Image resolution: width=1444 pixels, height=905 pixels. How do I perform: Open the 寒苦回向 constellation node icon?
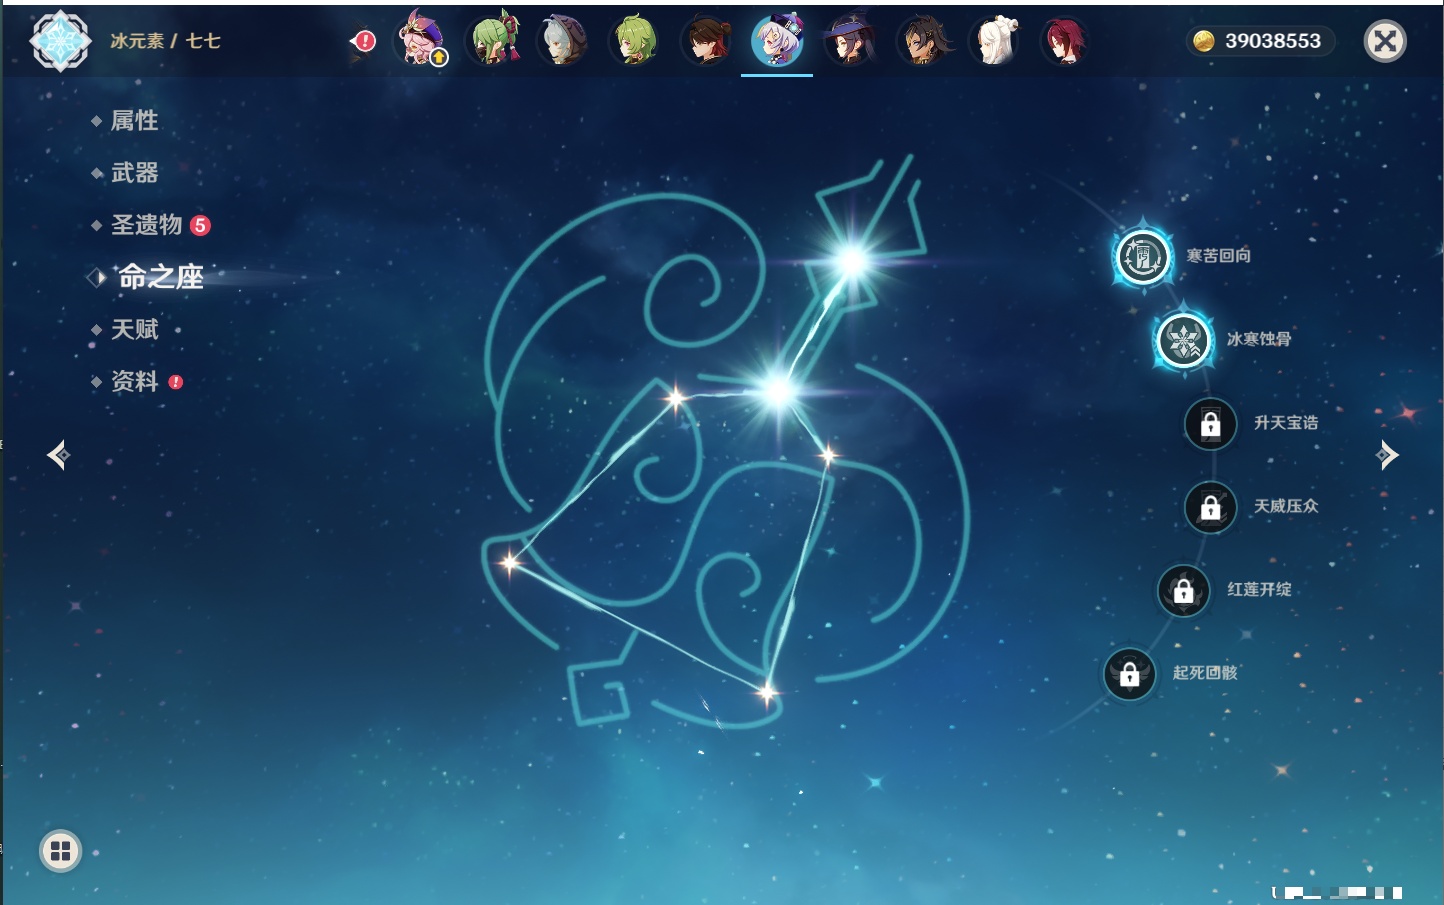pyautogui.click(x=1143, y=257)
